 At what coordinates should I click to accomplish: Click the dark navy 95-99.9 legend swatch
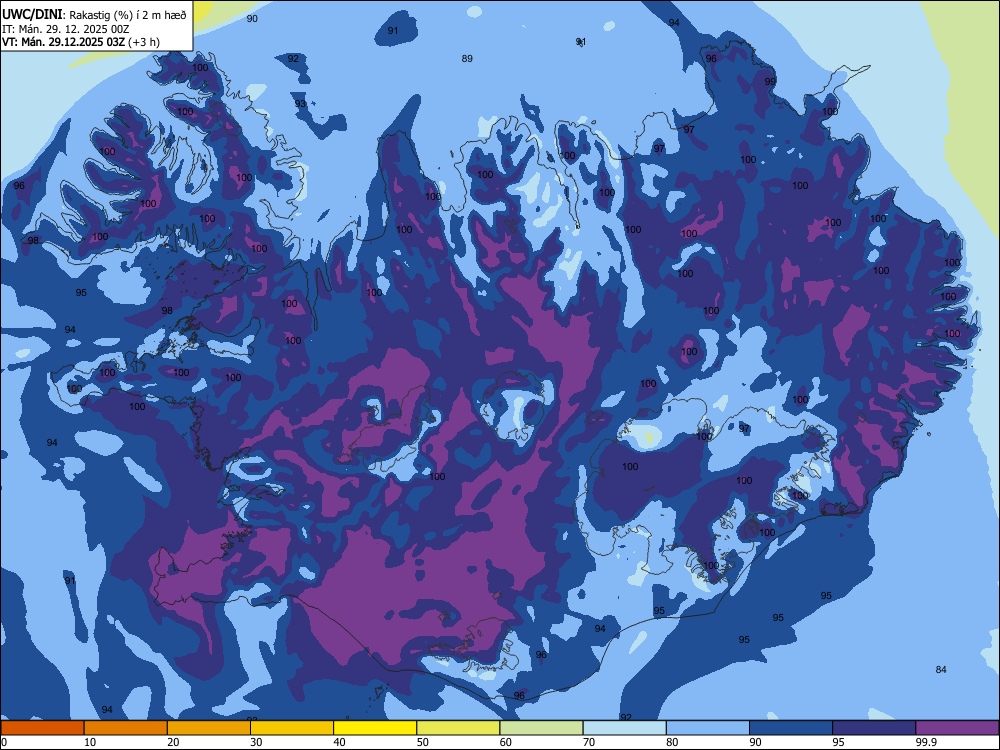pyautogui.click(x=874, y=728)
